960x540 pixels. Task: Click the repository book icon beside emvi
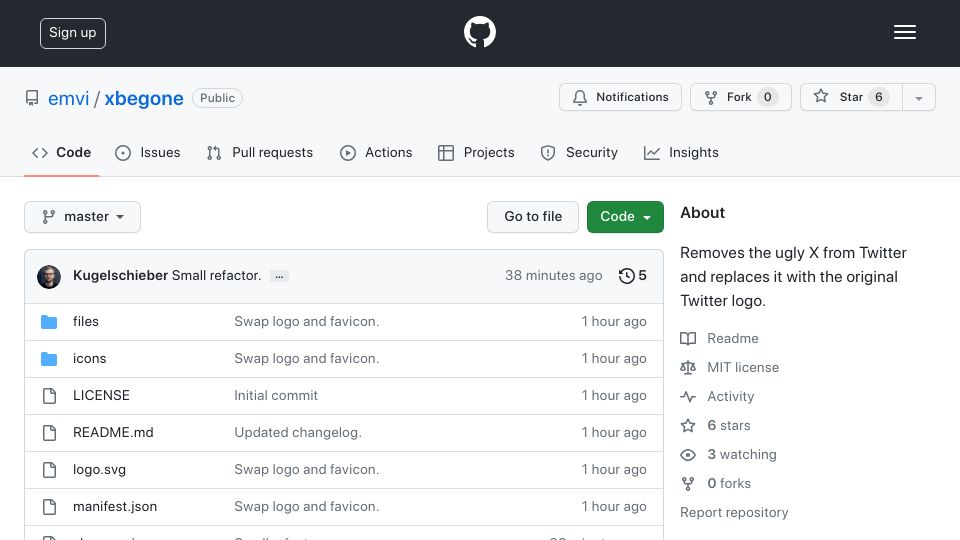point(32,98)
